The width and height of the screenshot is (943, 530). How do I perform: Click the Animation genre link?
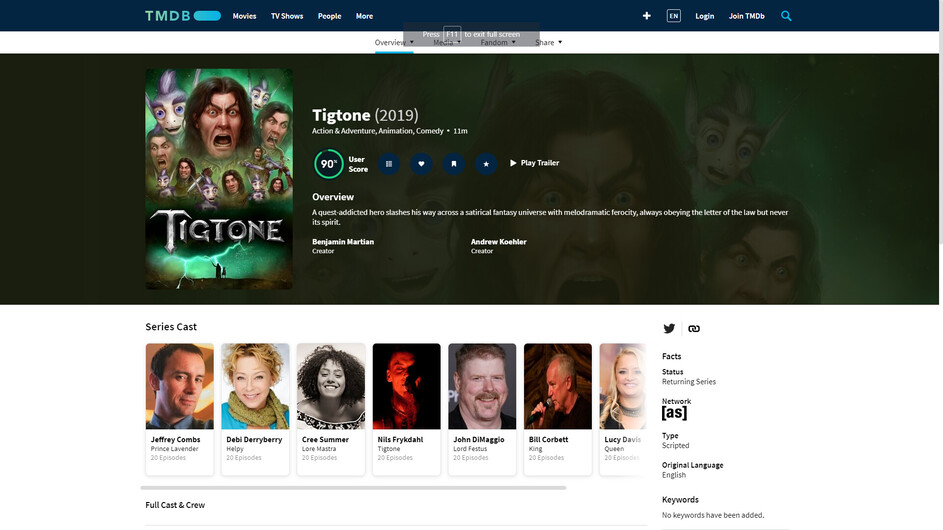(395, 131)
